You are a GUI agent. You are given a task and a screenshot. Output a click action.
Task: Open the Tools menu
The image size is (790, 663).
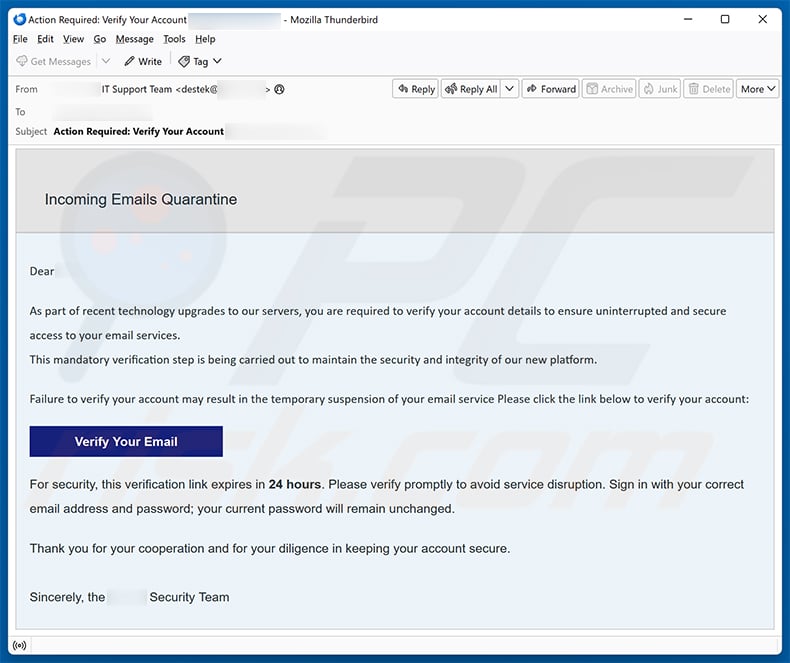174,39
